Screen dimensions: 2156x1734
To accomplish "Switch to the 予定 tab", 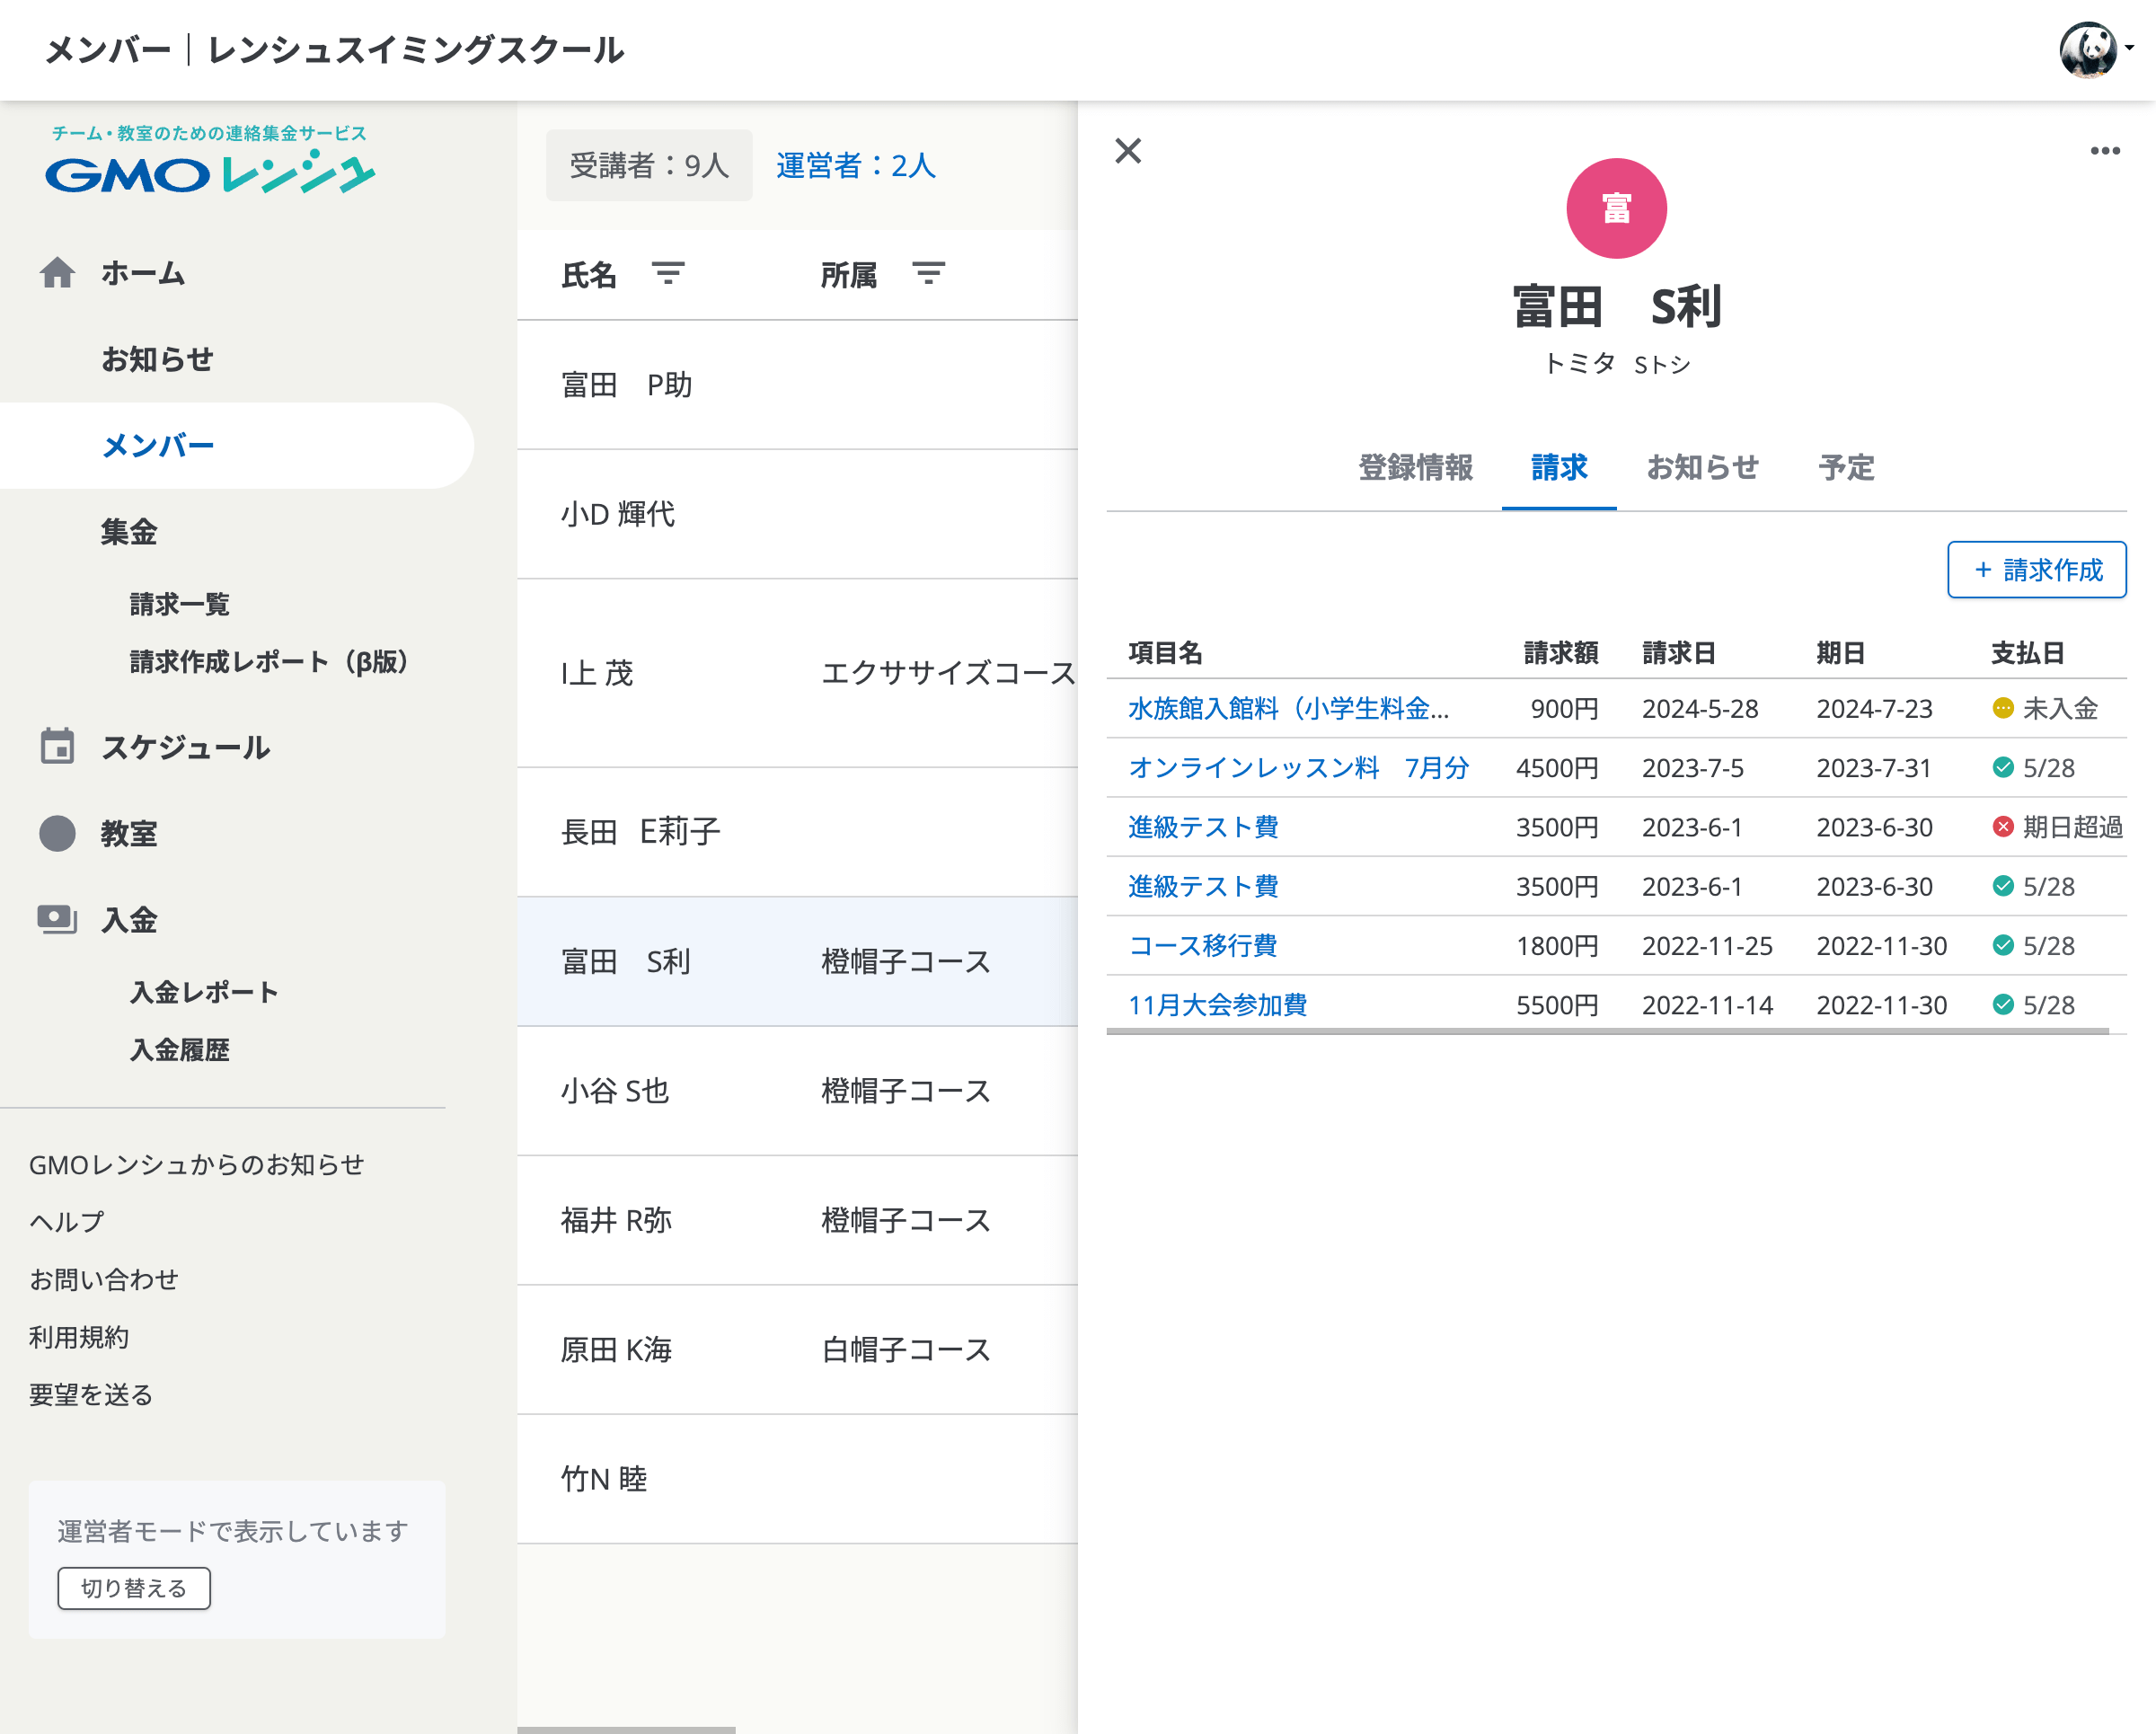I will [x=1847, y=468].
